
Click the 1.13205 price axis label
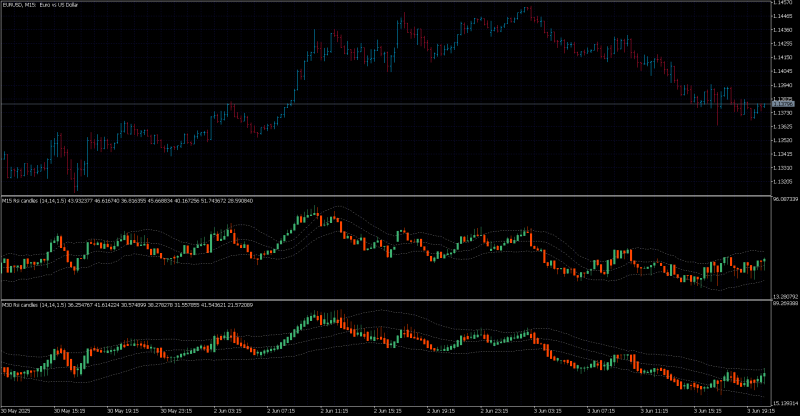tap(783, 182)
